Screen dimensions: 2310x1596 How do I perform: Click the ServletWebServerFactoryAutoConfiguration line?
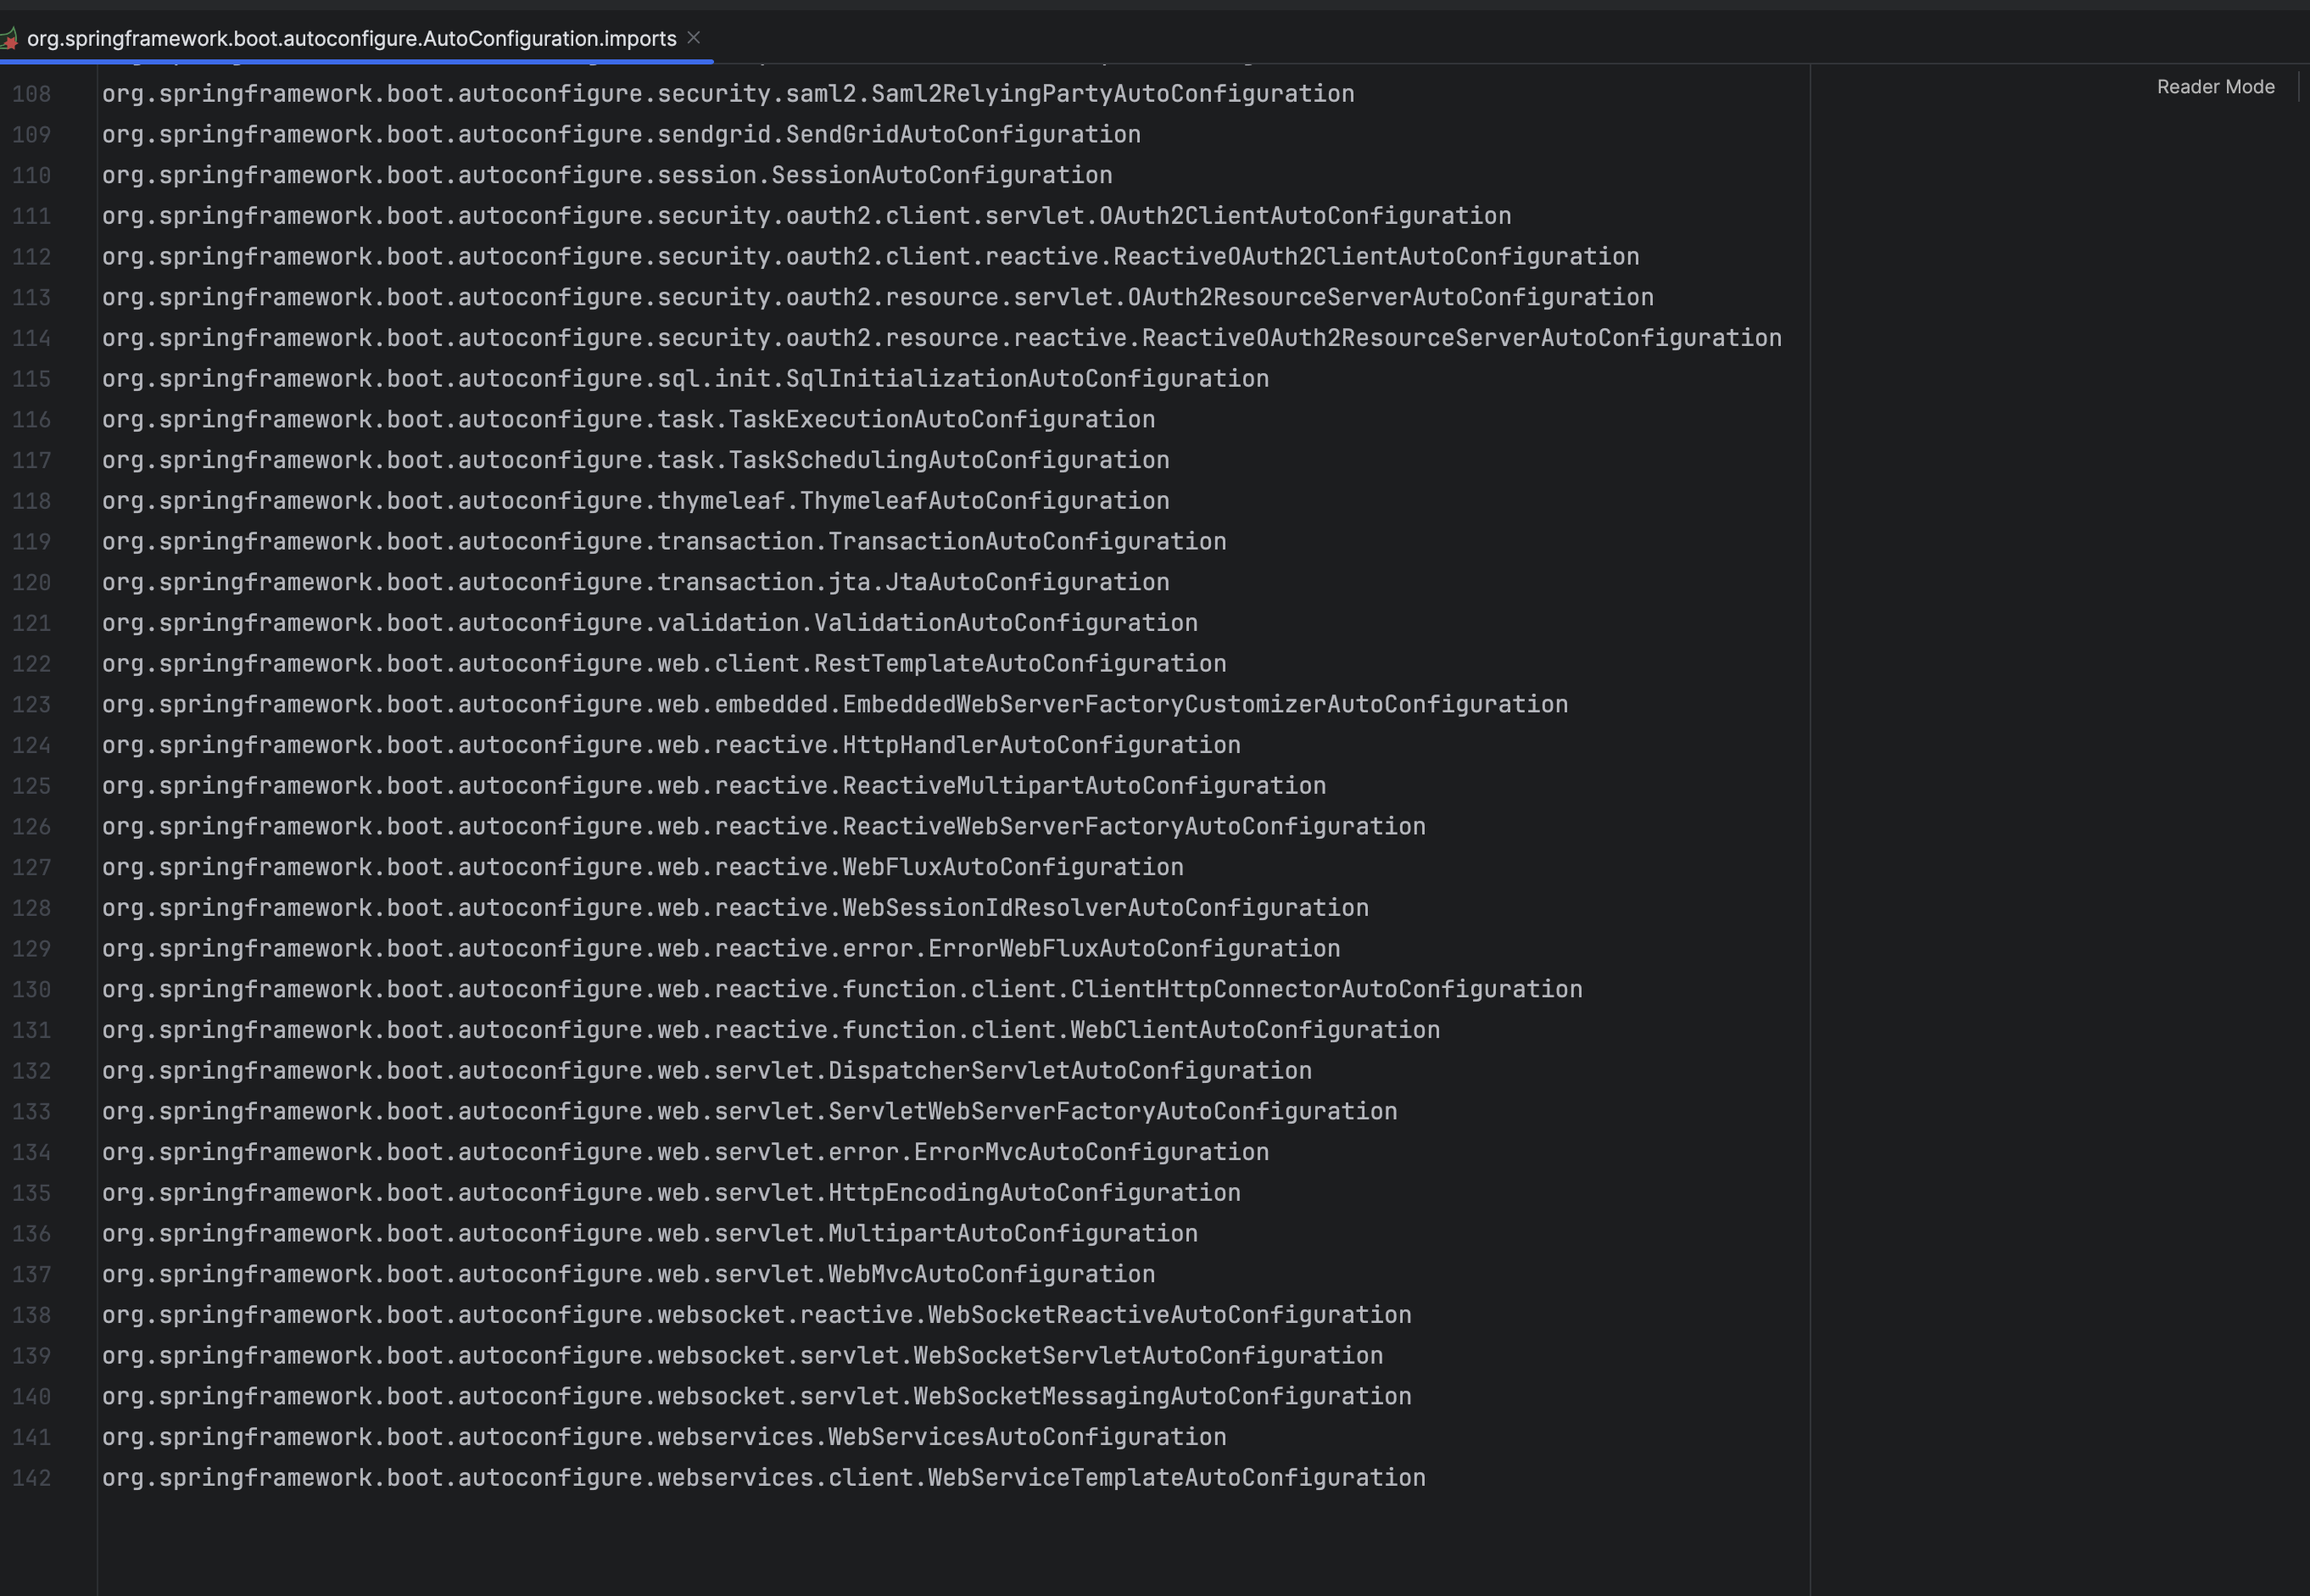[x=749, y=1112]
